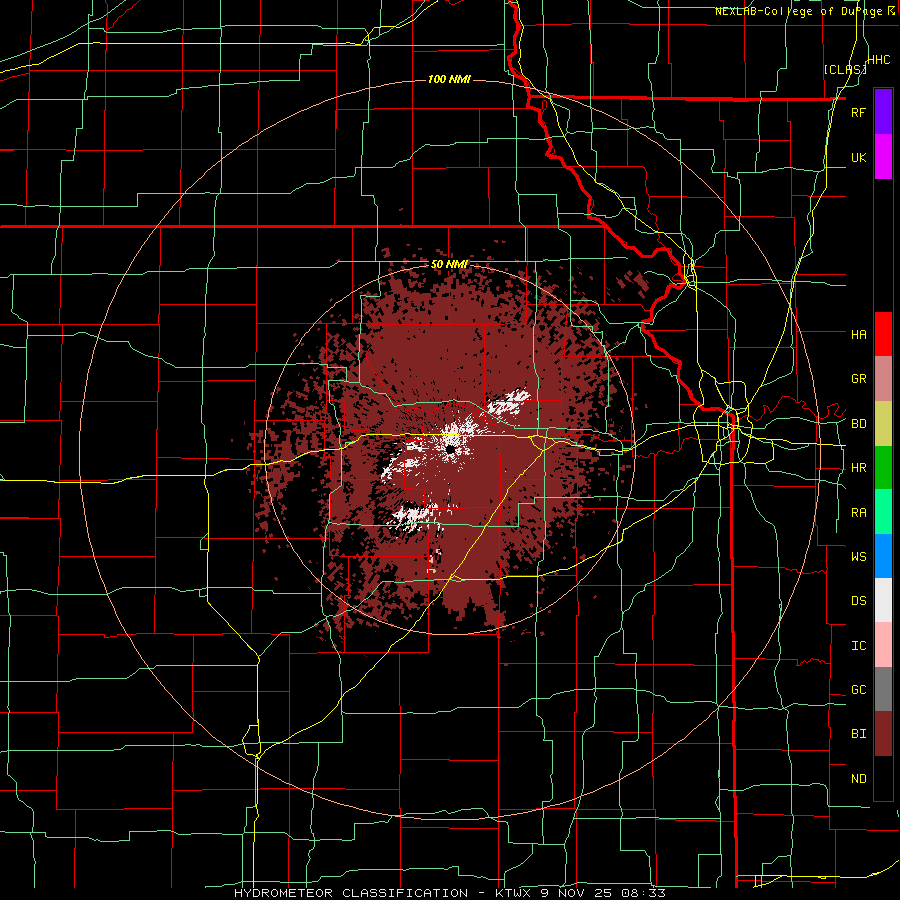Click the HA red legend color swatch

click(x=883, y=334)
